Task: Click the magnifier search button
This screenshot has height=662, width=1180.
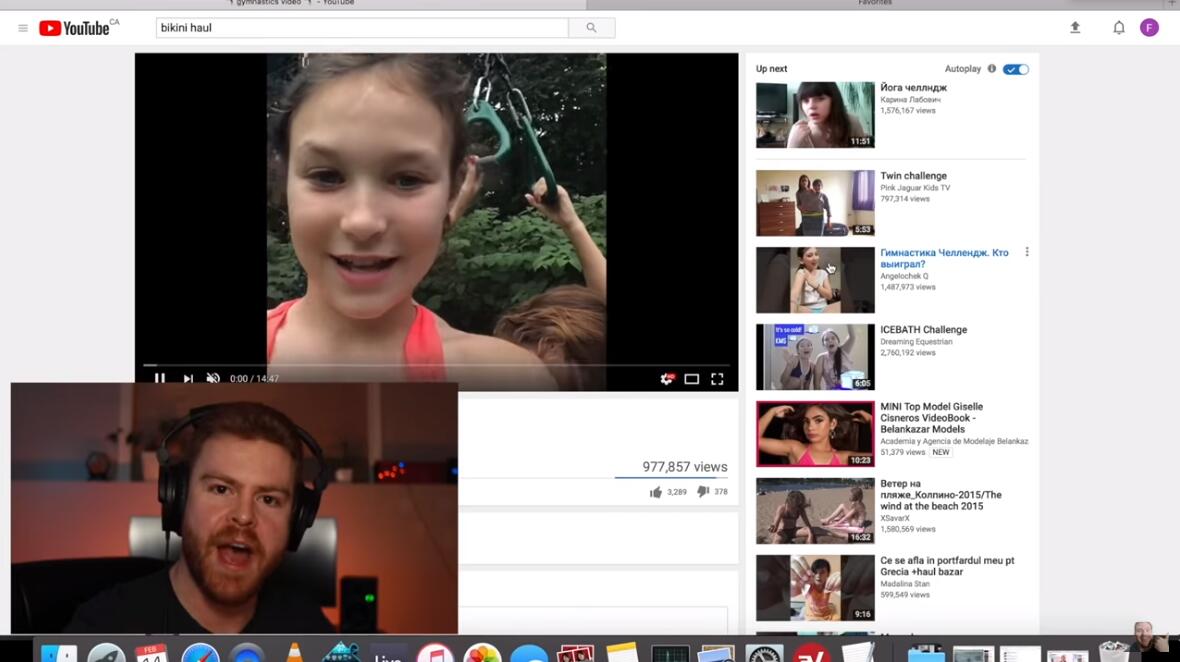Action: [x=591, y=28]
